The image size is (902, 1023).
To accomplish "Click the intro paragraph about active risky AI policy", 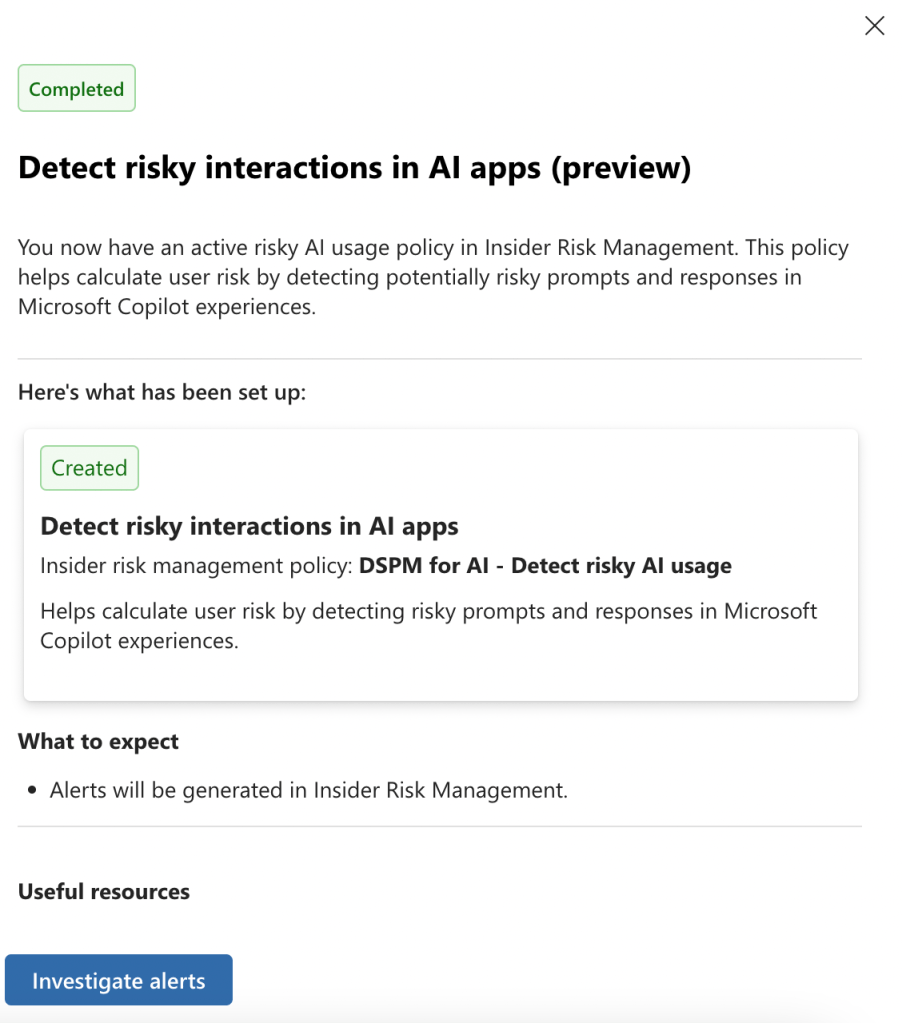I will pyautogui.click(x=433, y=277).
